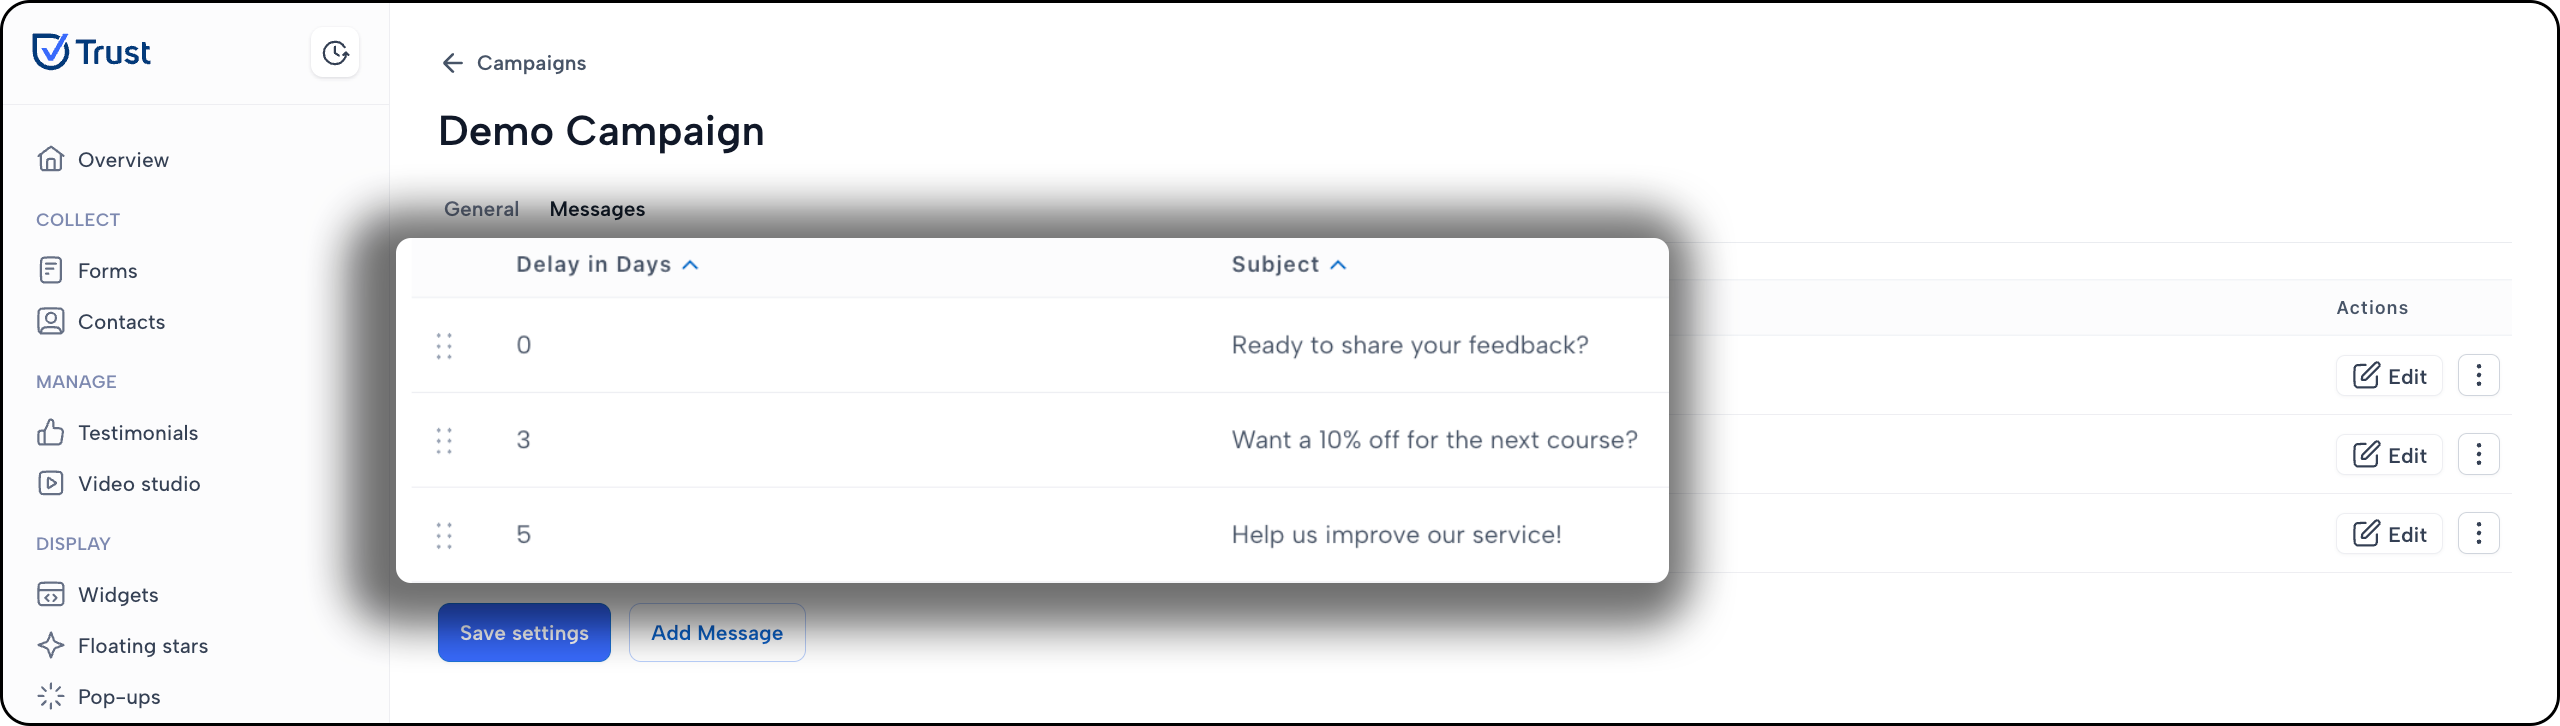Grab drag handle of the 0-day message

pos(444,346)
